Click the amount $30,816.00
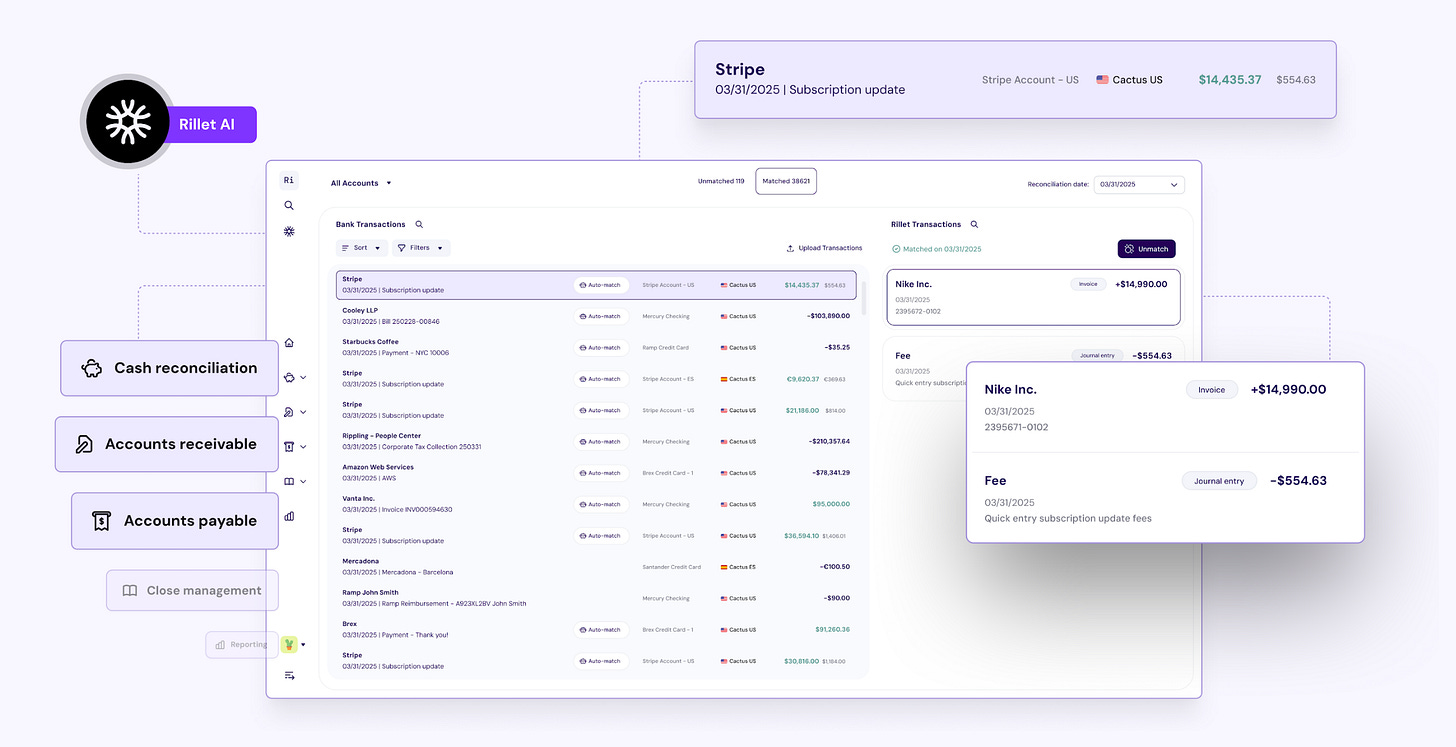 point(801,661)
